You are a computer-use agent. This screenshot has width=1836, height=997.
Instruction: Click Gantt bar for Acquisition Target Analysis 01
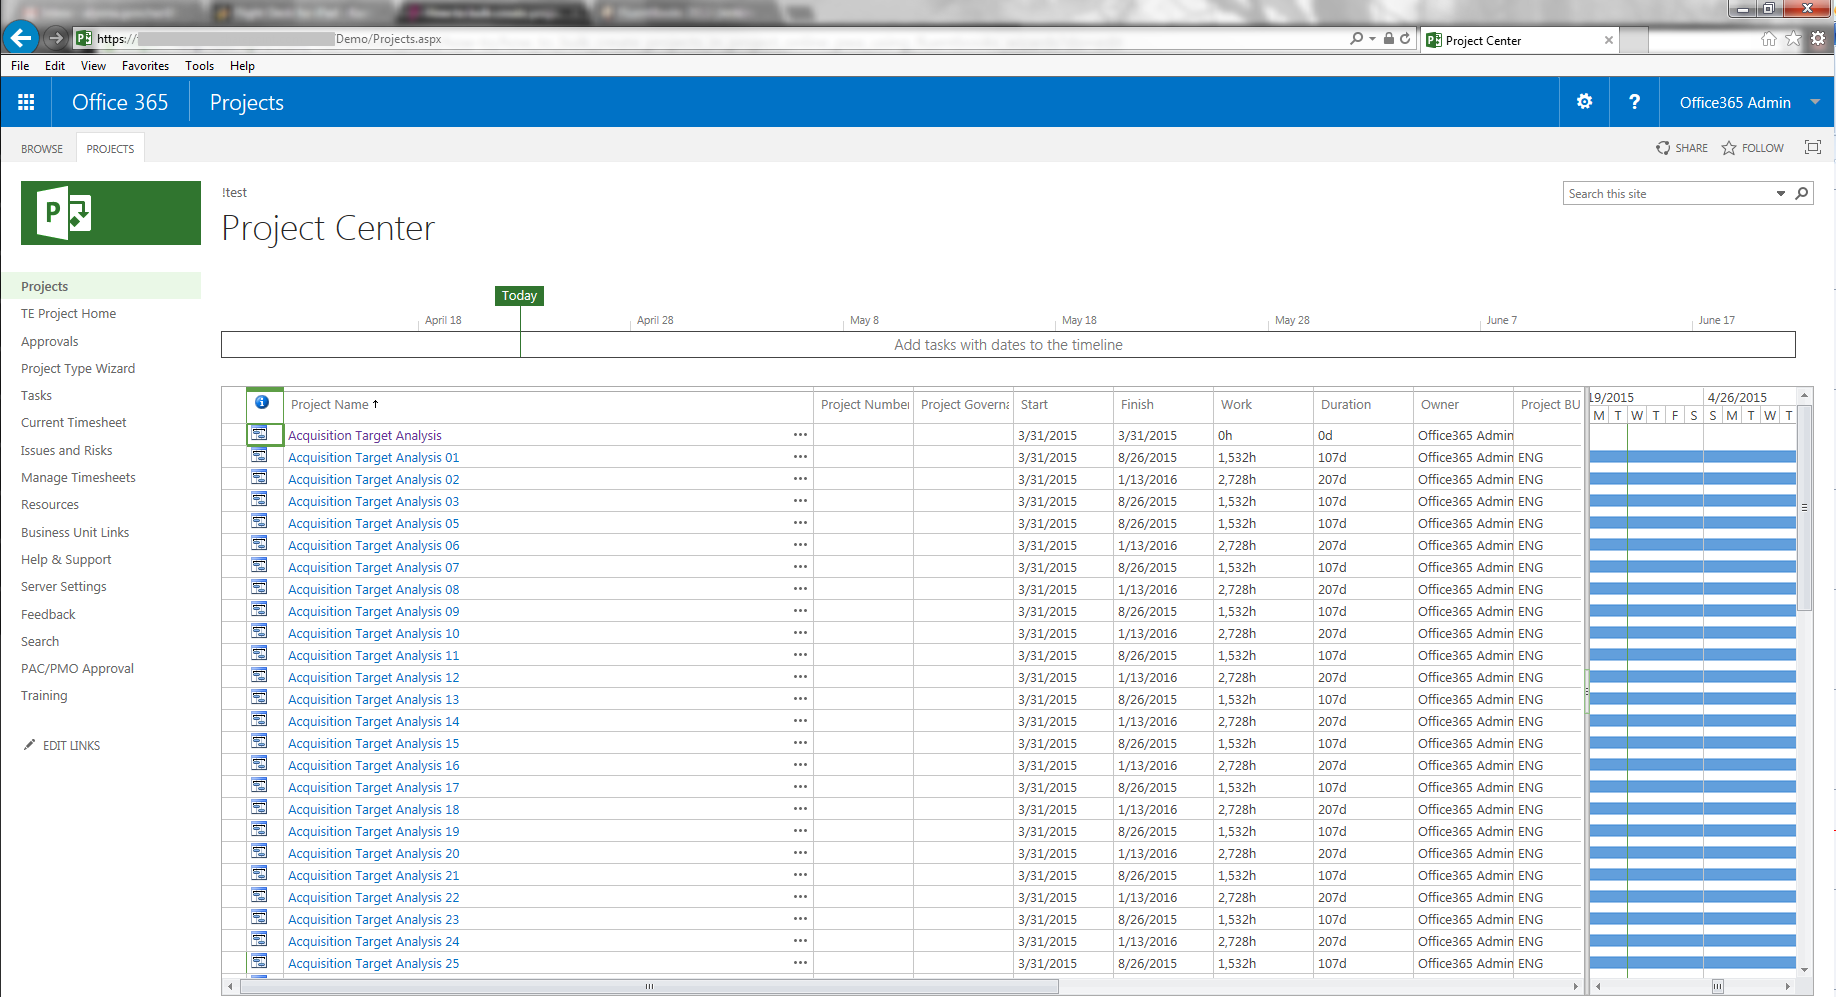click(x=1692, y=457)
